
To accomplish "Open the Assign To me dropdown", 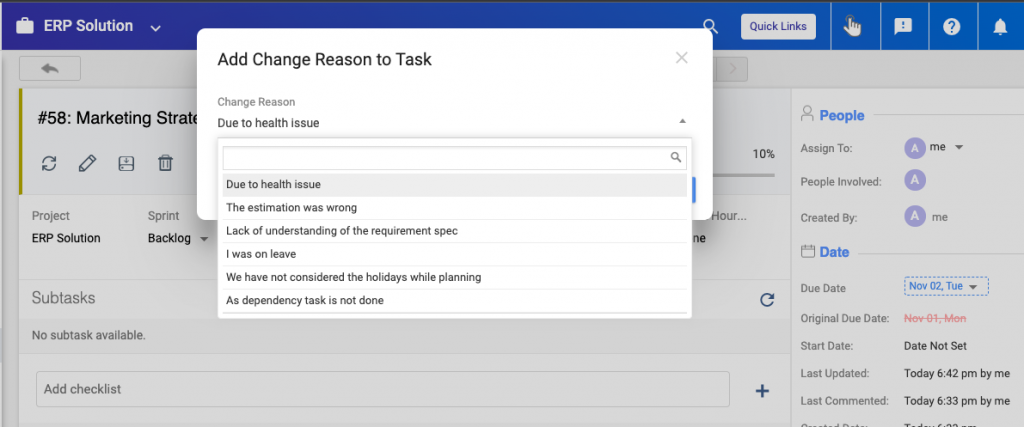I will (x=957, y=148).
